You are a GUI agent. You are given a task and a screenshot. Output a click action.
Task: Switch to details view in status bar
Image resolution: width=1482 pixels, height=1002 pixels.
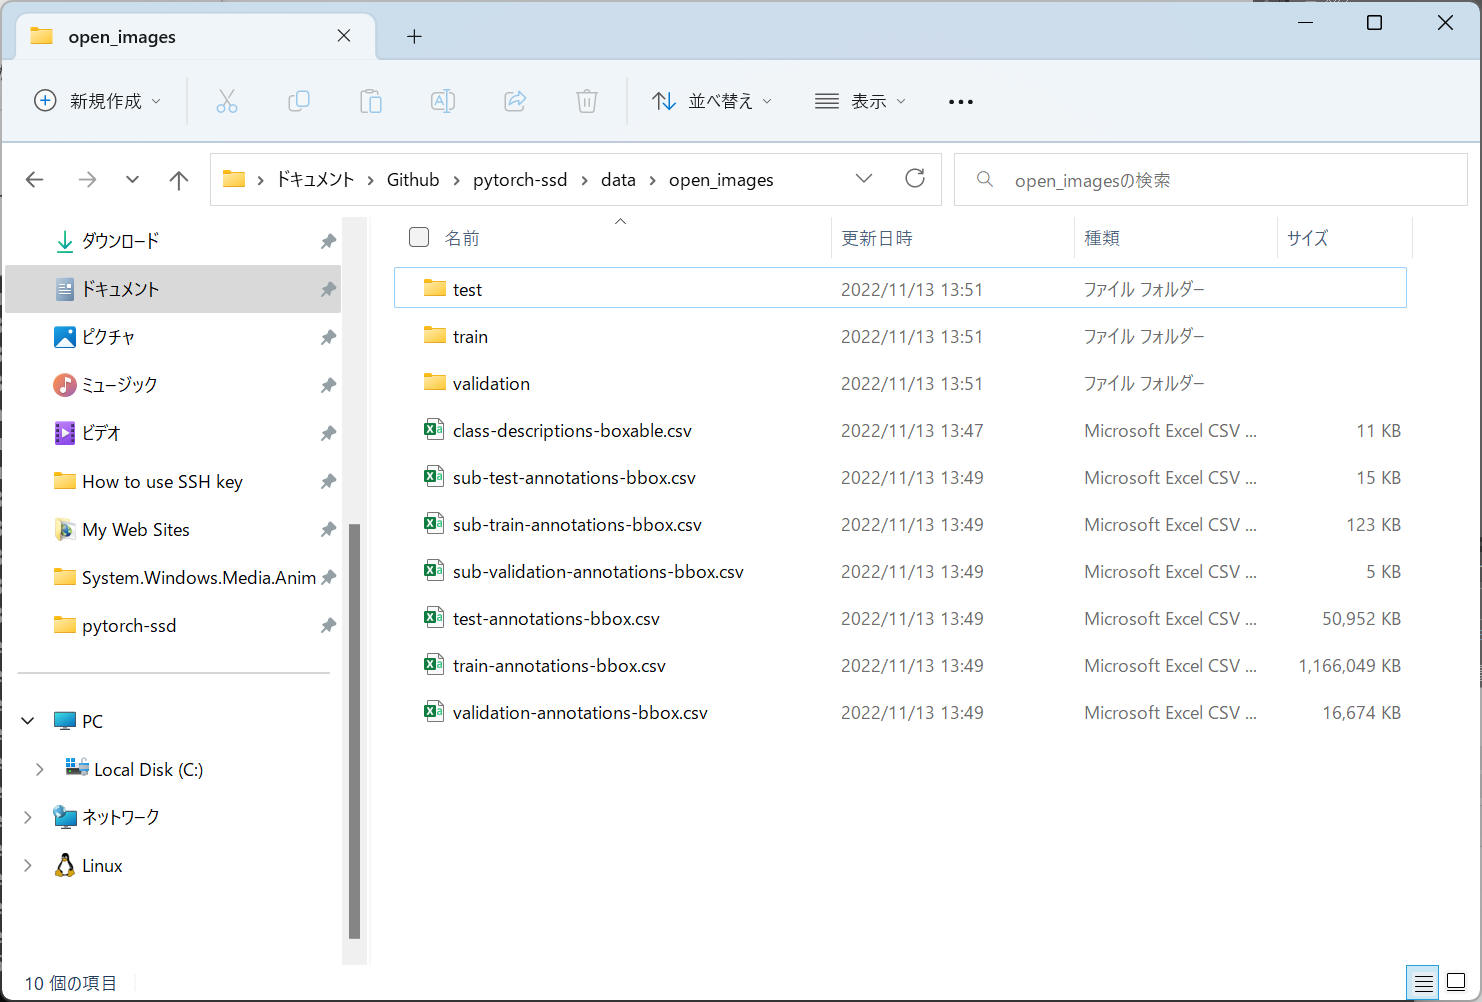(1423, 983)
